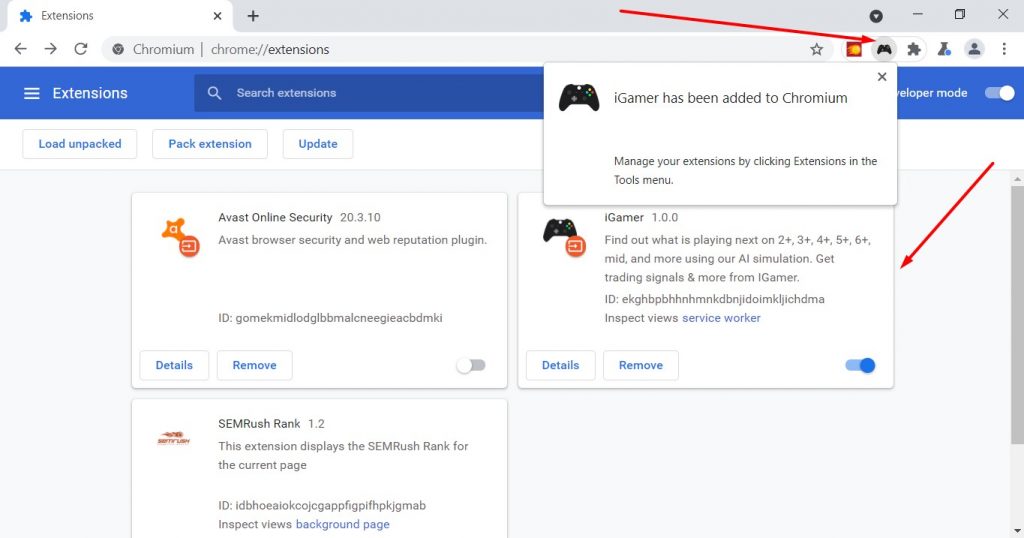
Task: Click the Avast browser security description
Action: coord(353,240)
